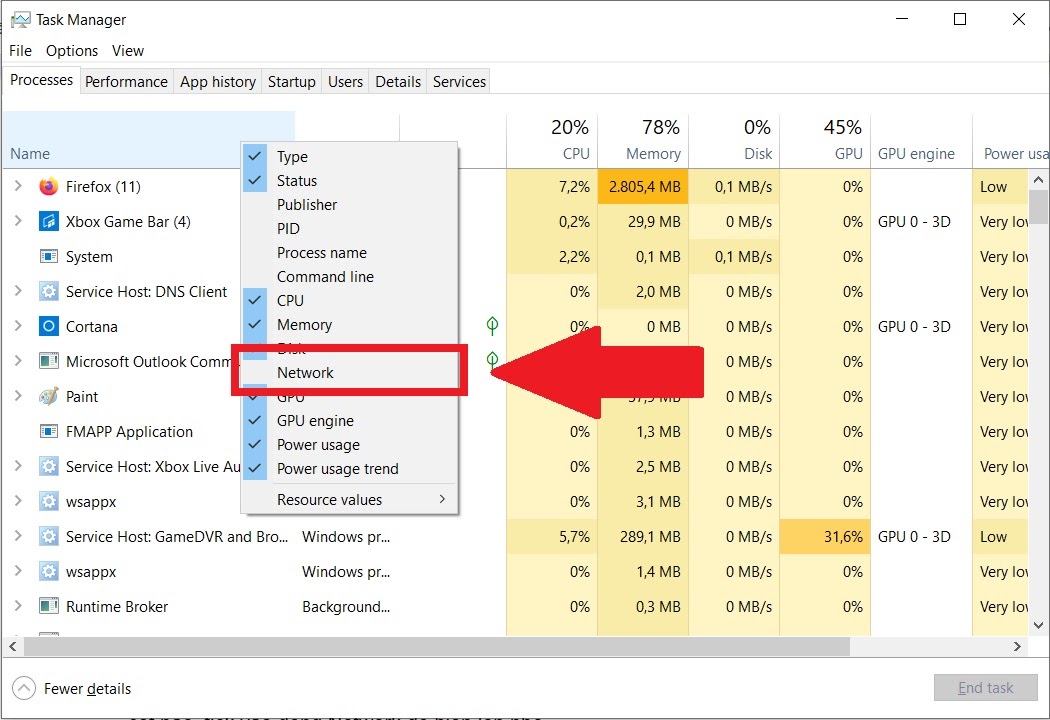The height and width of the screenshot is (720, 1050).
Task: Click the Cortana app icon
Action: 48,326
